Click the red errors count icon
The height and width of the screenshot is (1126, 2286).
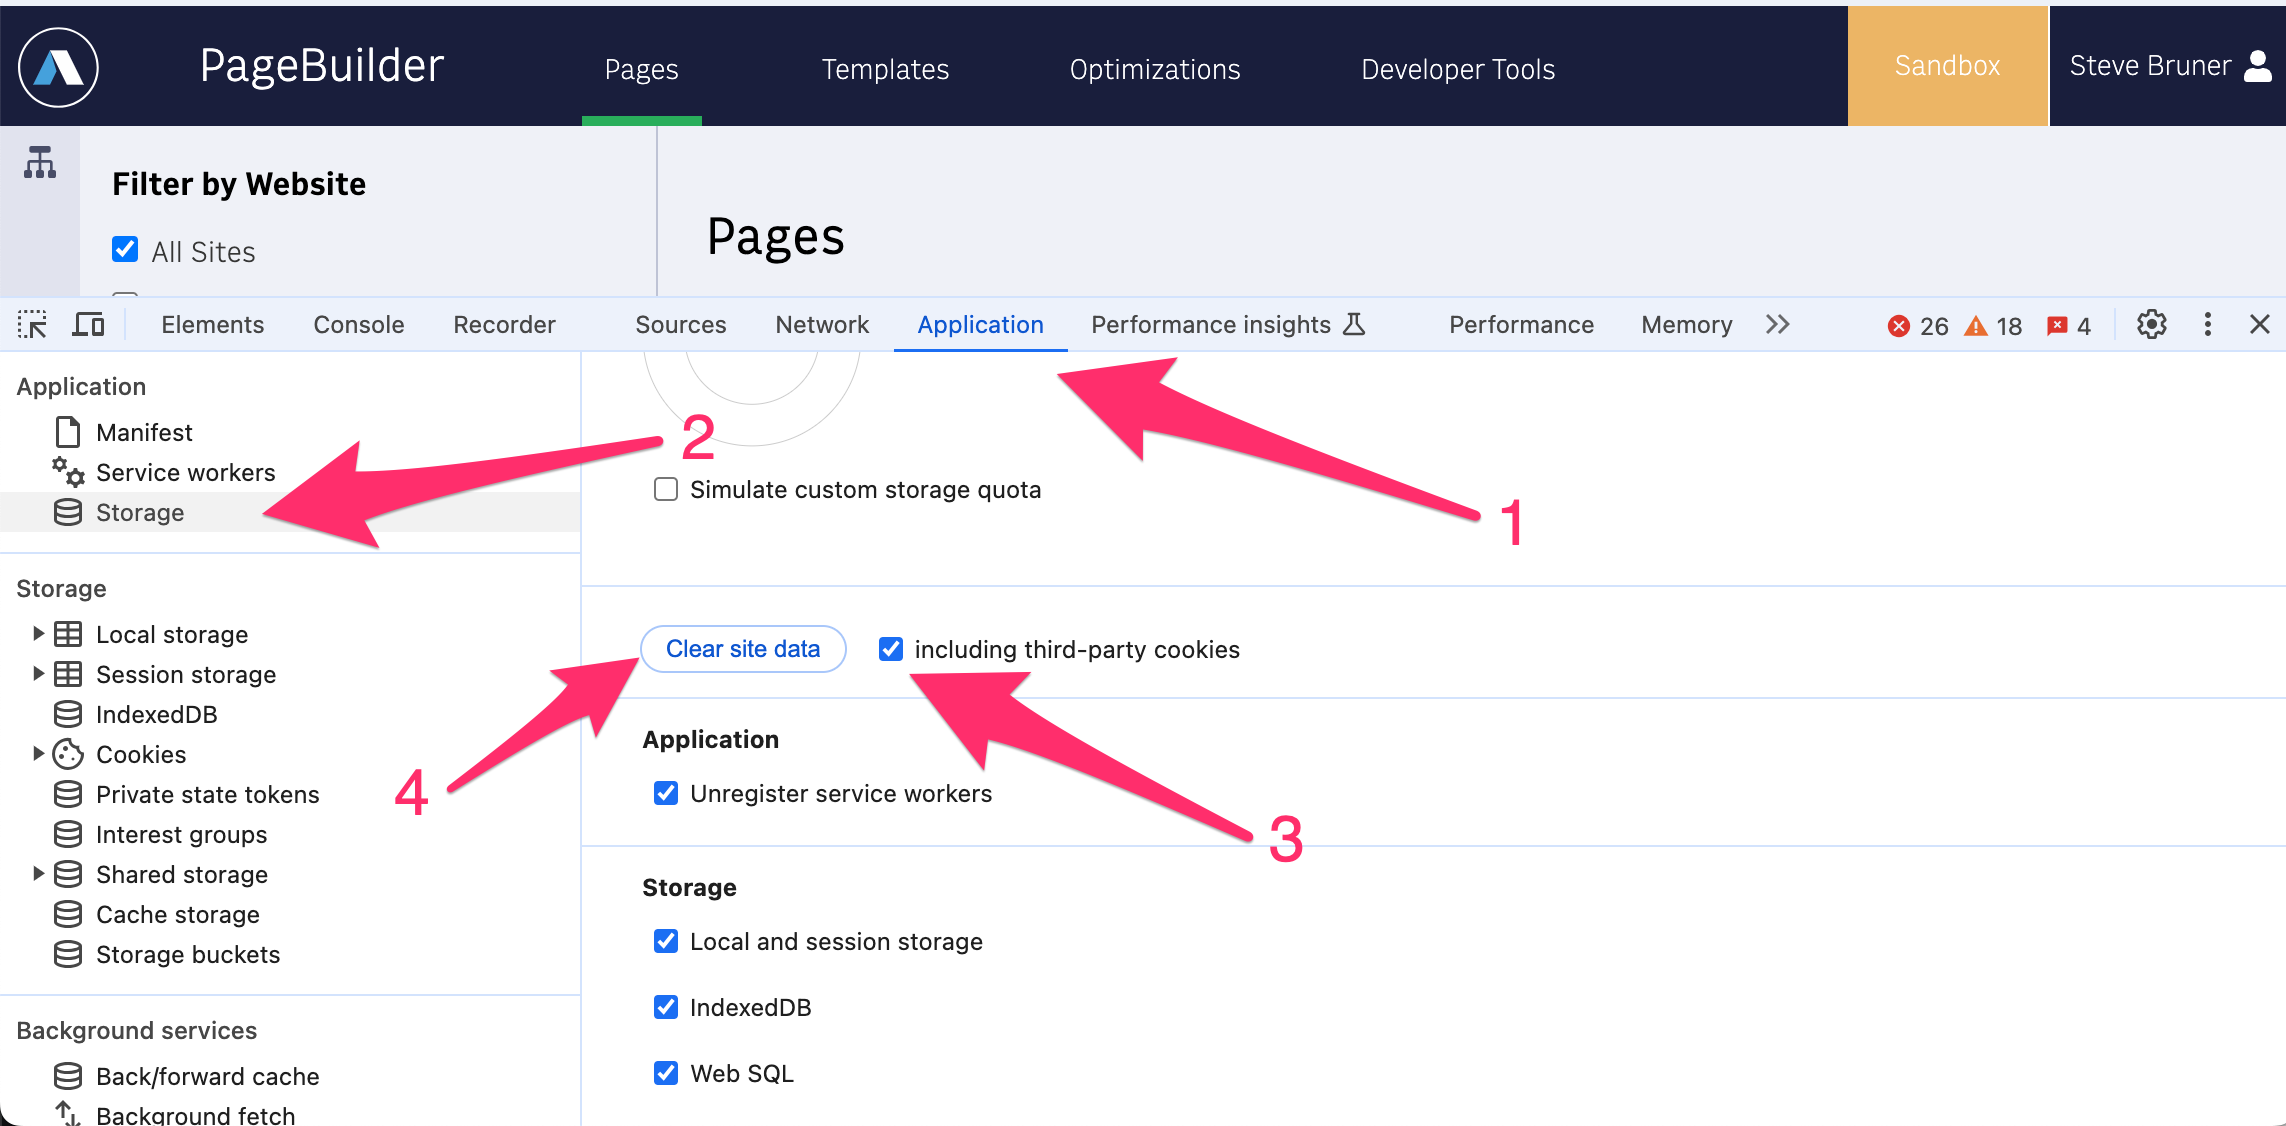click(x=1898, y=326)
